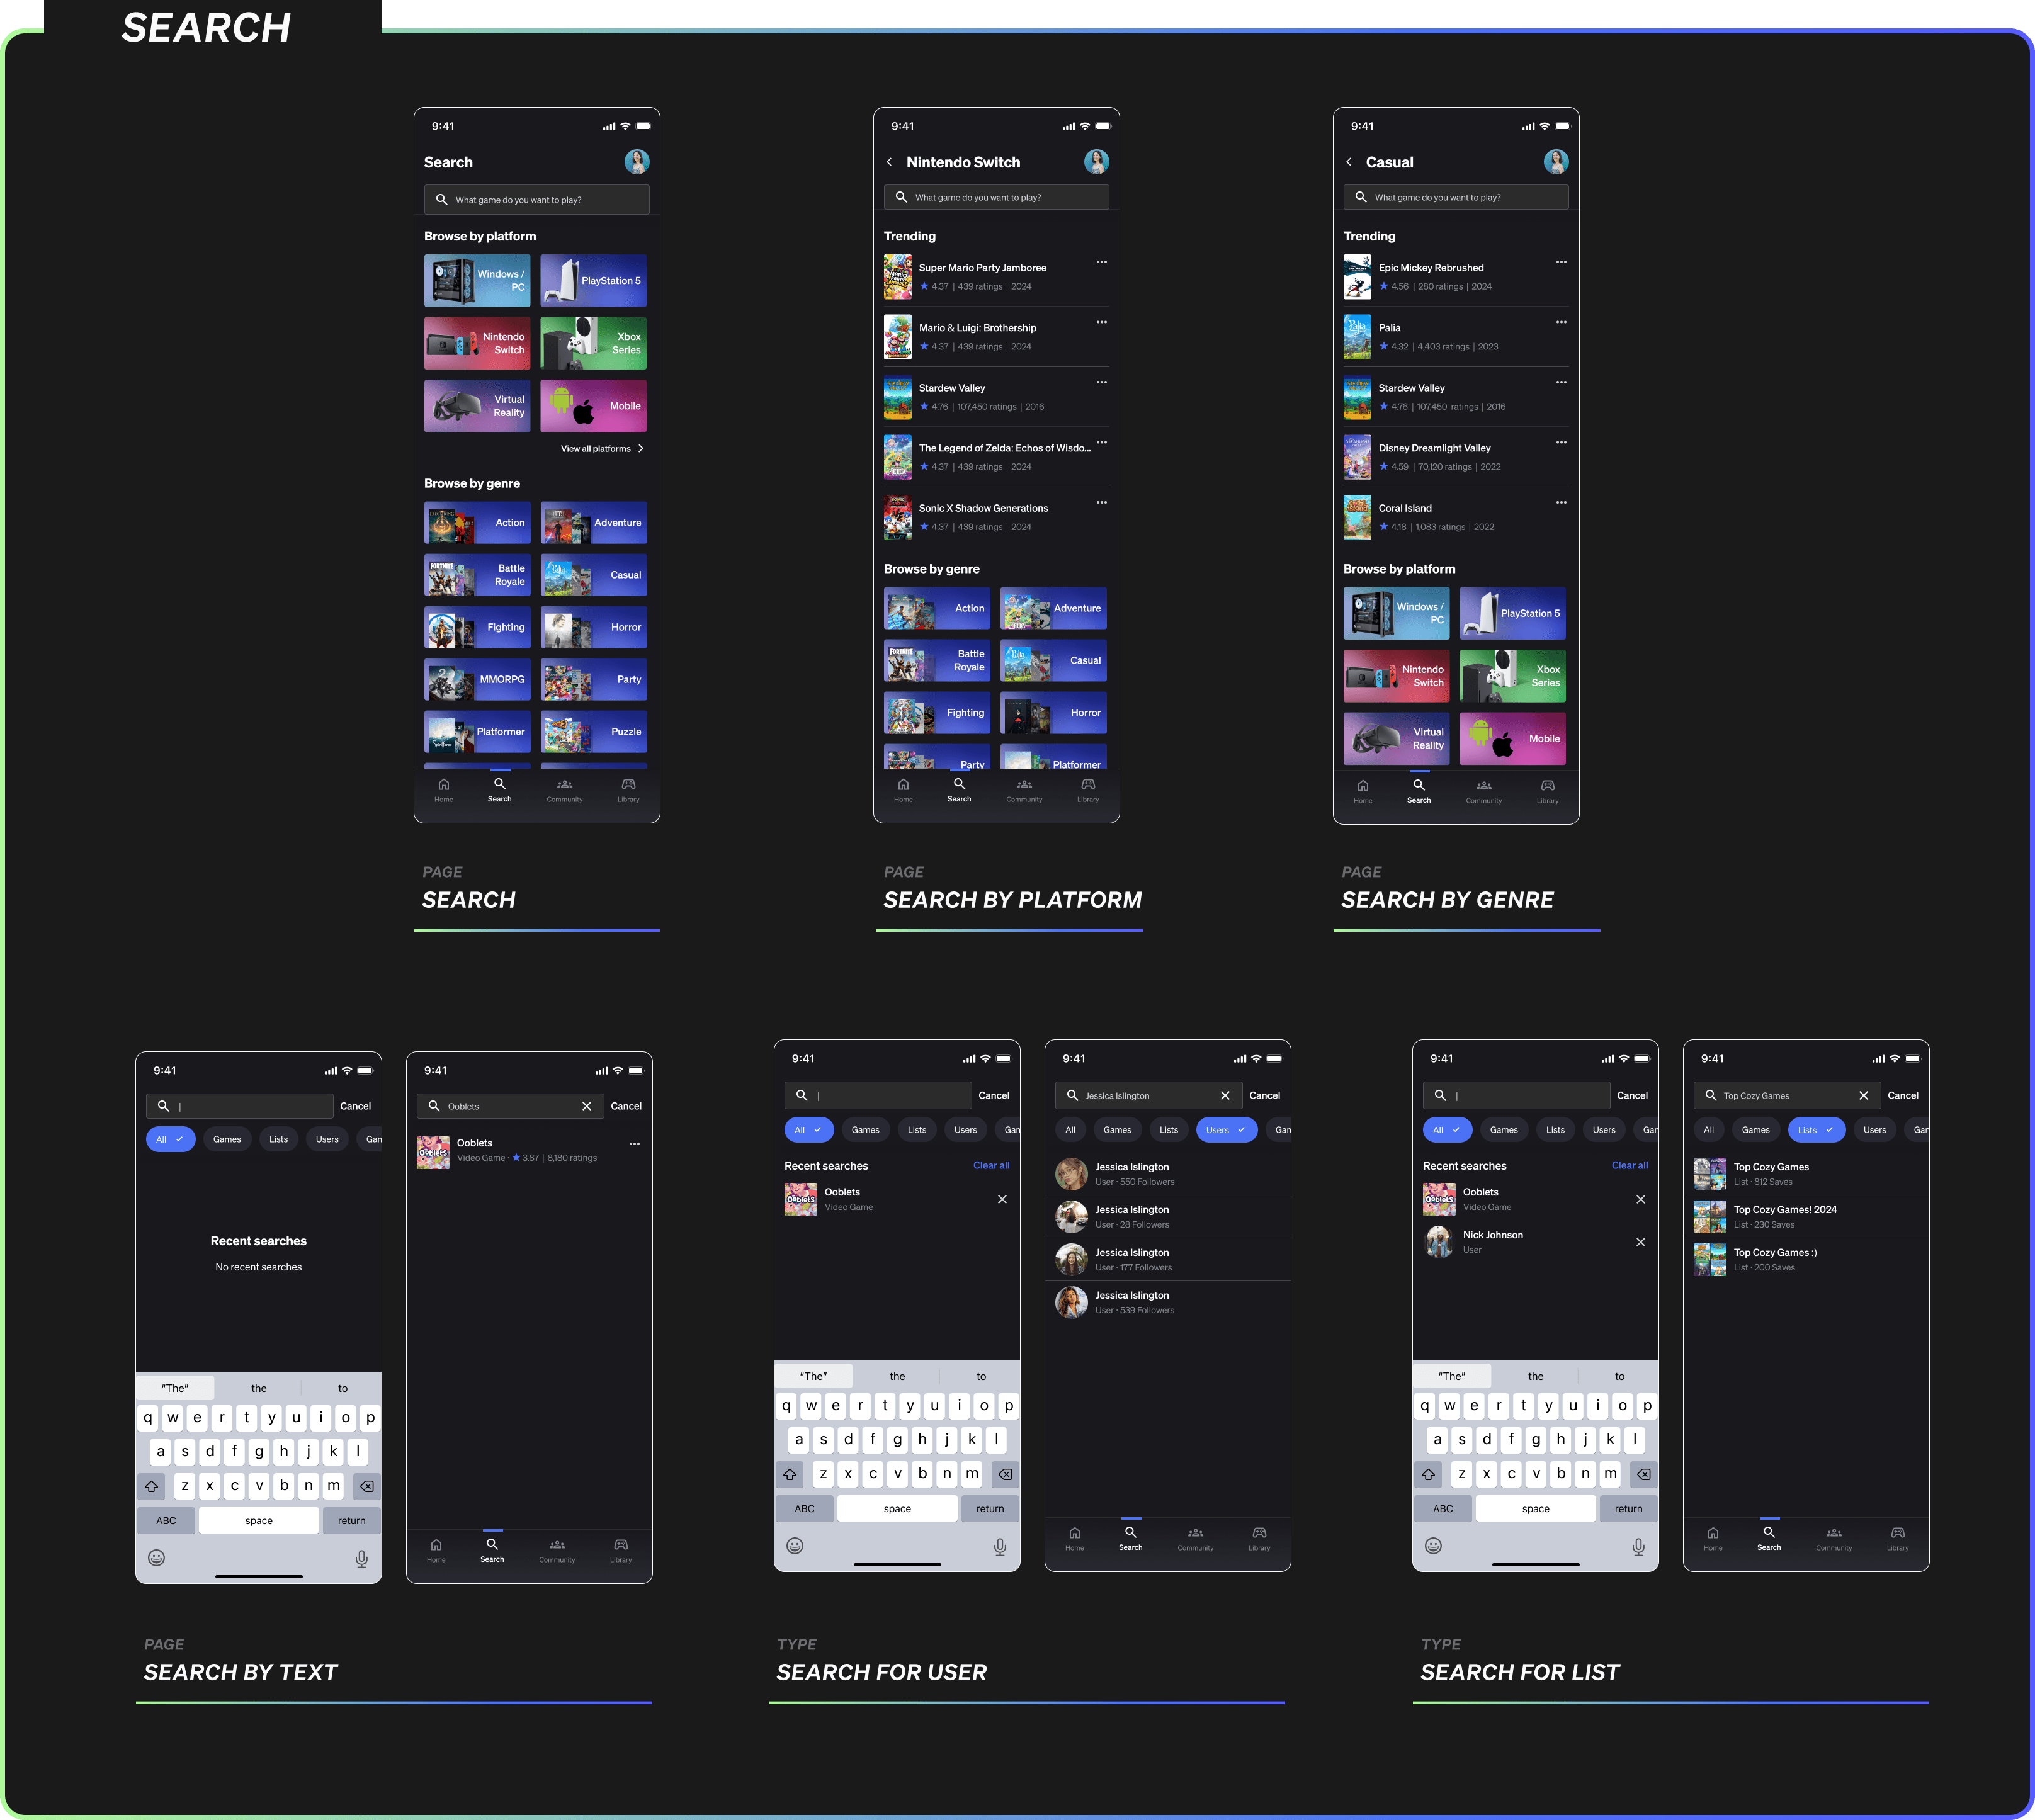Viewport: 2035px width, 1820px height.
Task: Tap microphone icon on the No recent searches keyboard
Action: coord(362,1558)
